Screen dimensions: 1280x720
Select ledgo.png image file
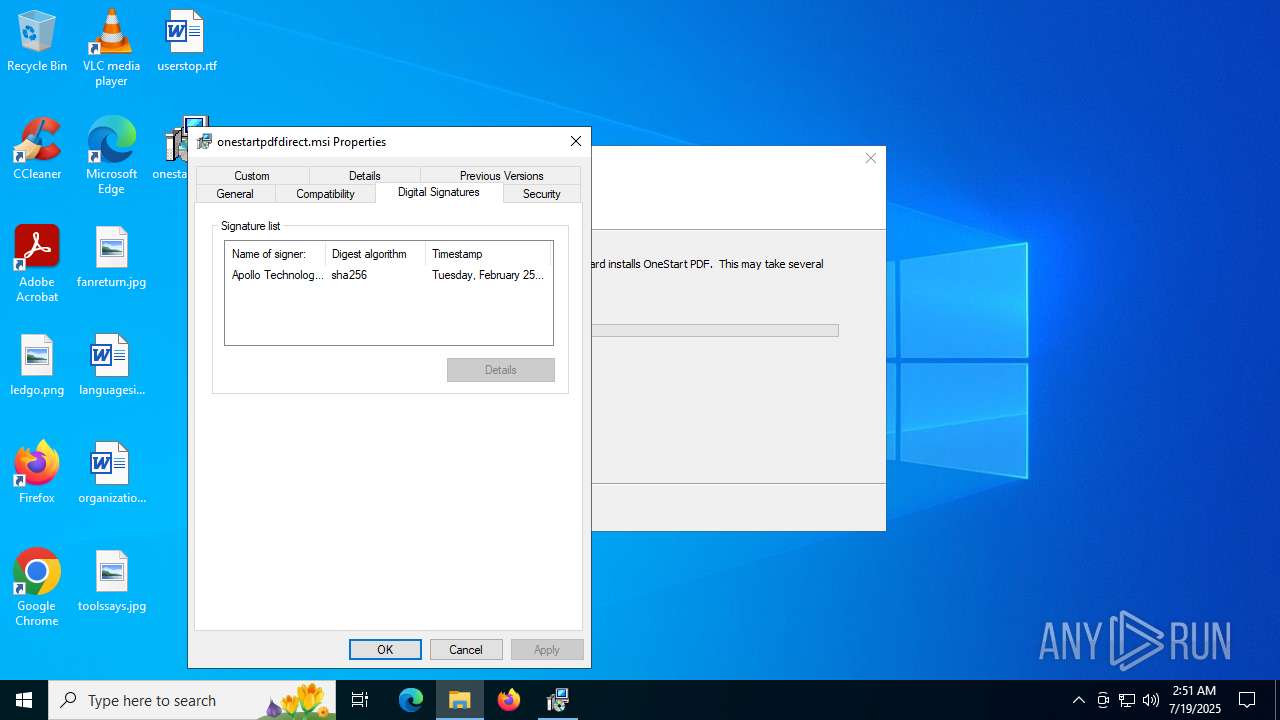click(37, 366)
